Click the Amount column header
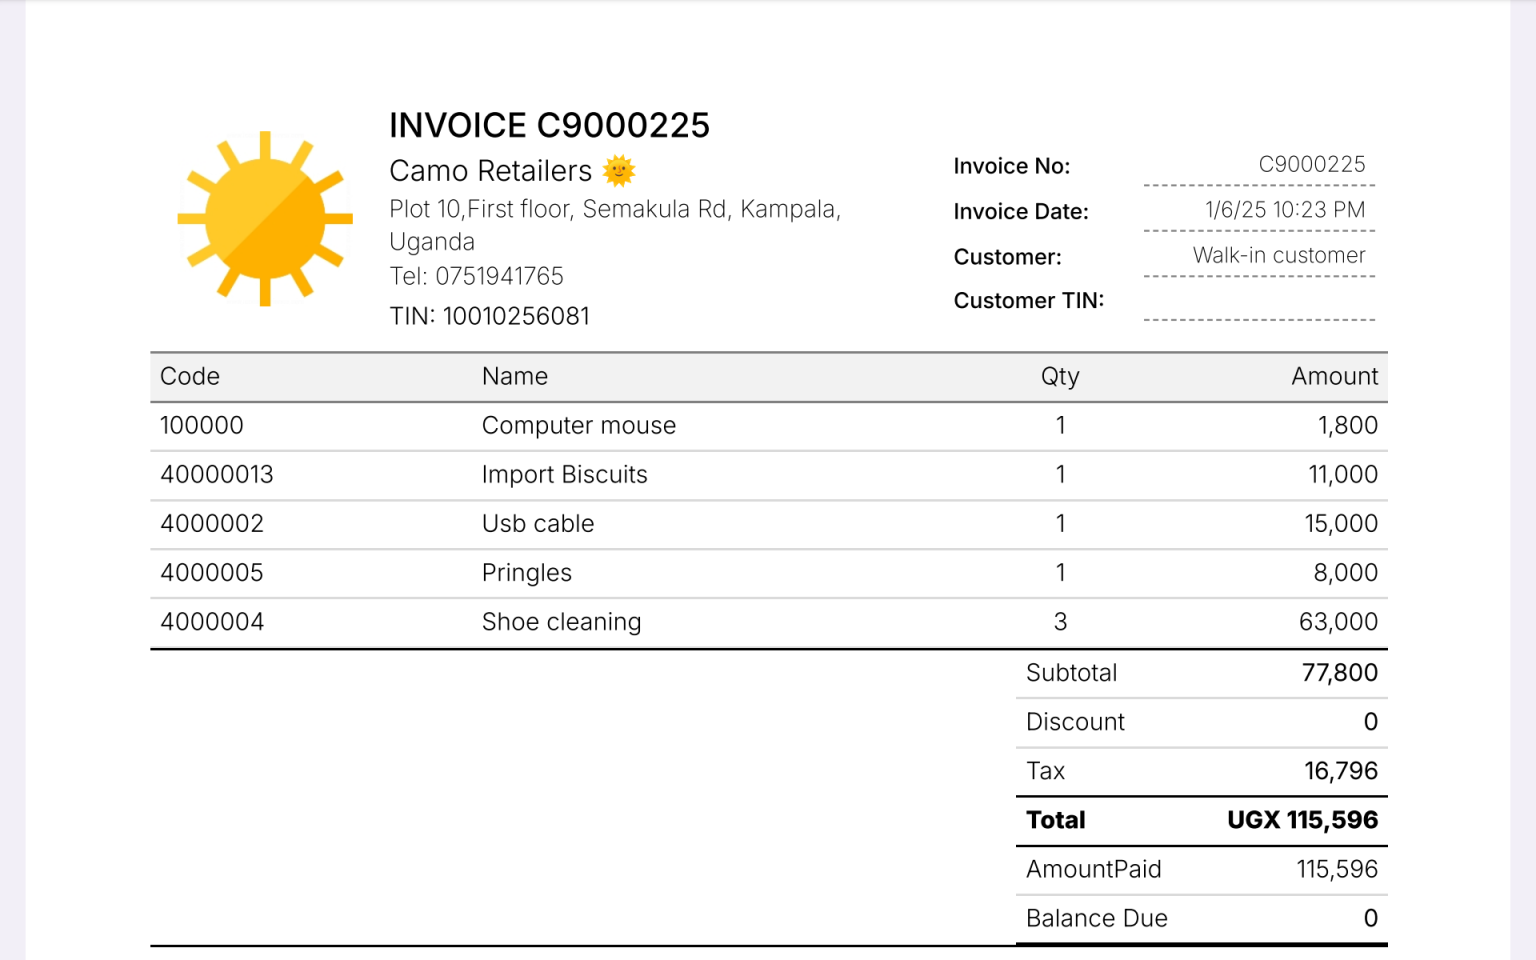The image size is (1536, 960). pos(1334,376)
